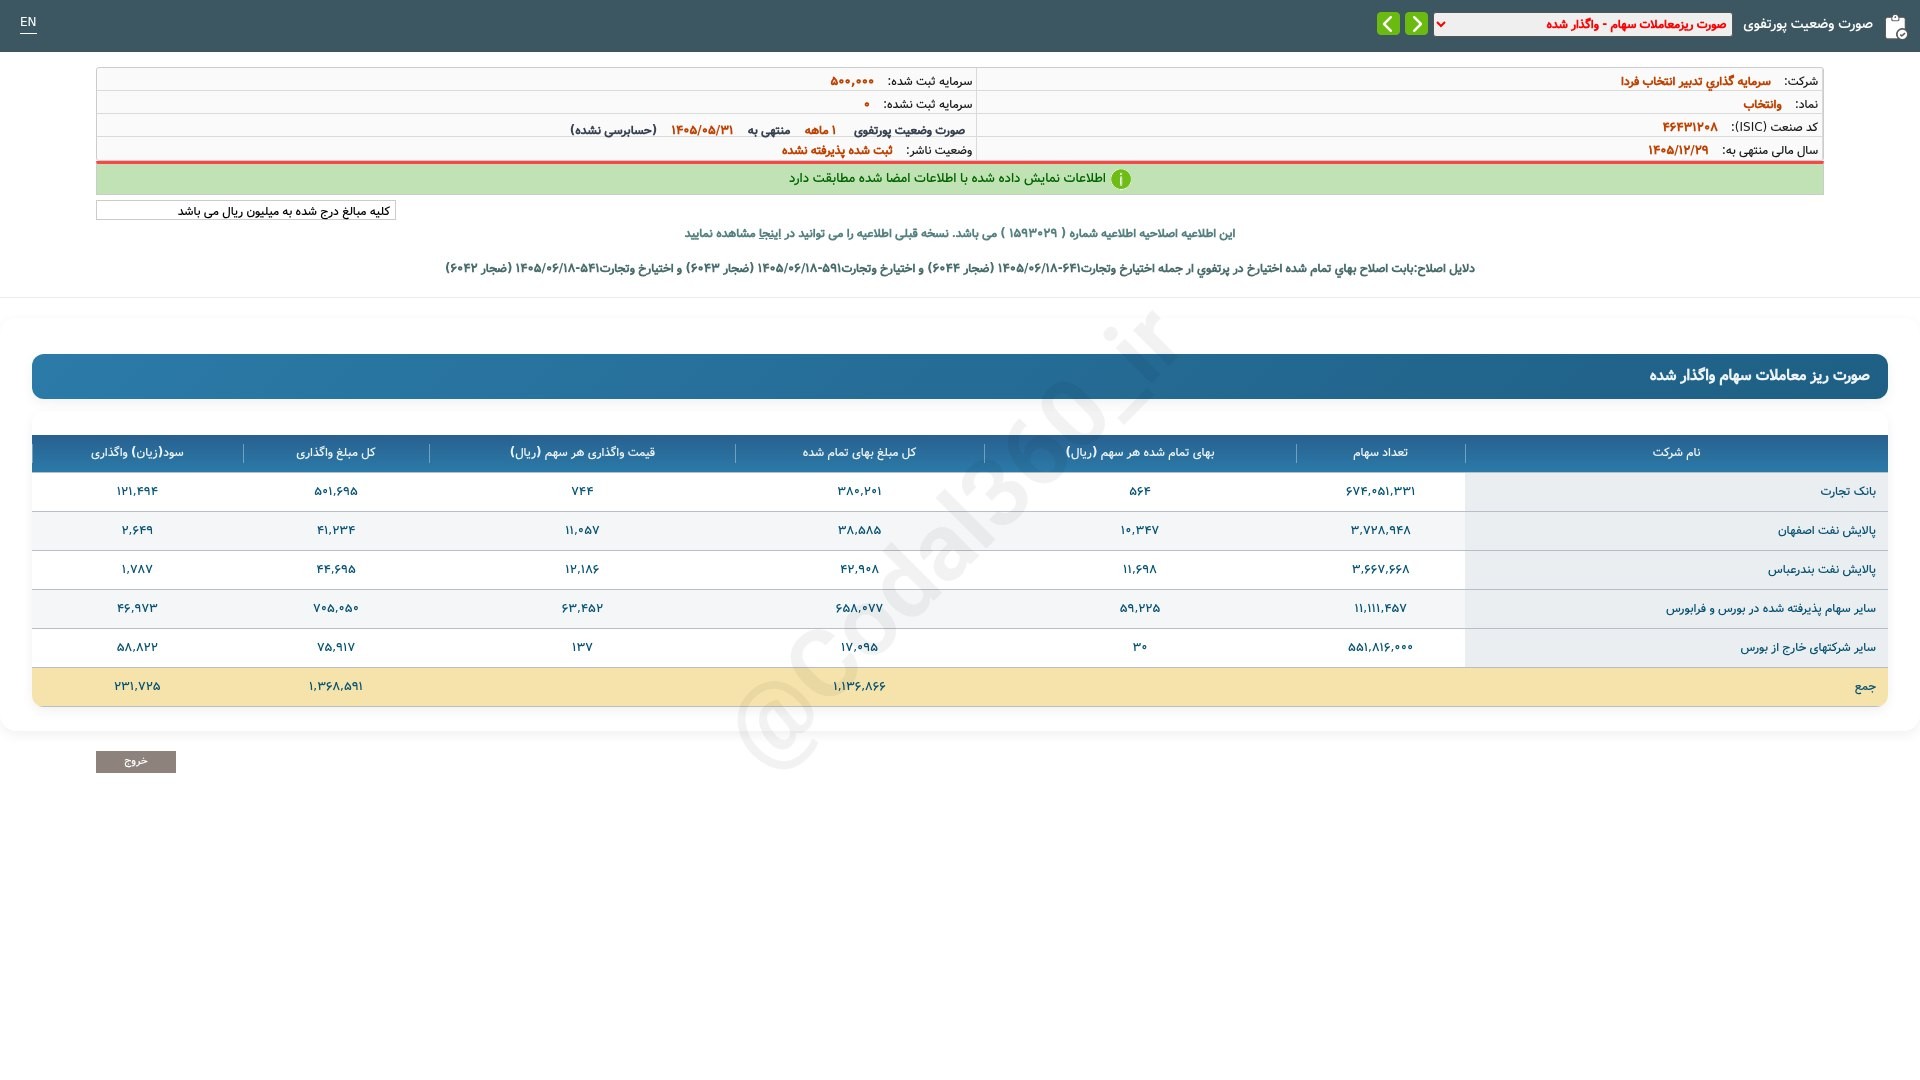Click the total cost value ۱,۱۳۶,۸۶۶

(859, 686)
